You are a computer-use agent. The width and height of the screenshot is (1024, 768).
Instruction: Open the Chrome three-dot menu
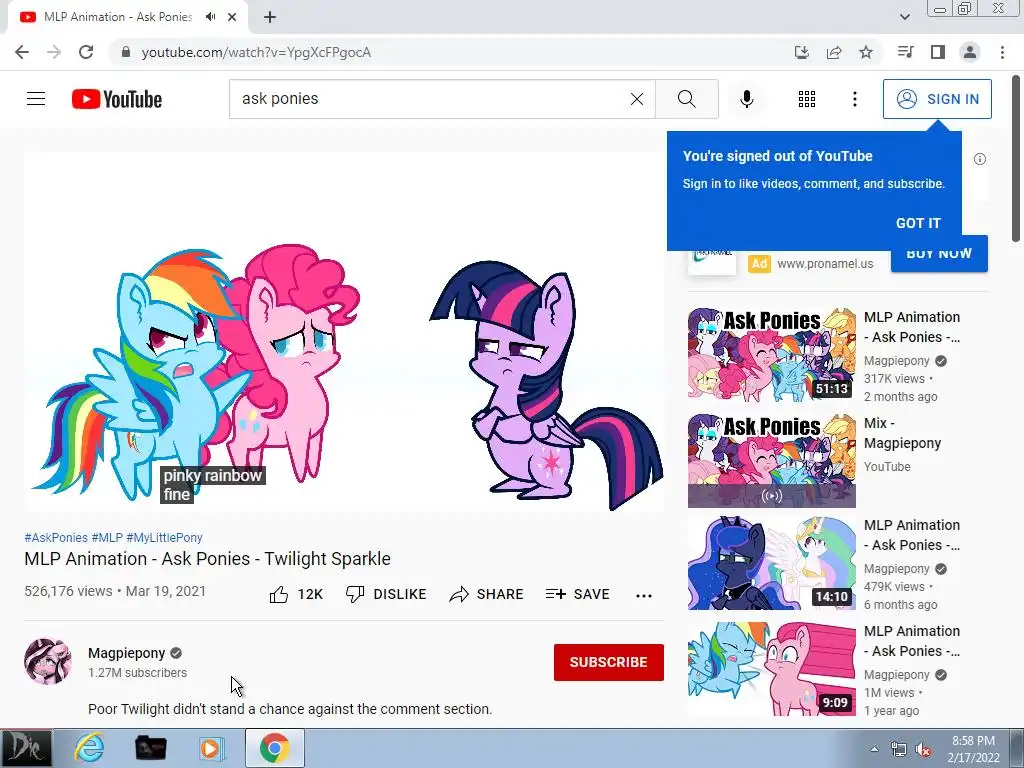(1002, 52)
